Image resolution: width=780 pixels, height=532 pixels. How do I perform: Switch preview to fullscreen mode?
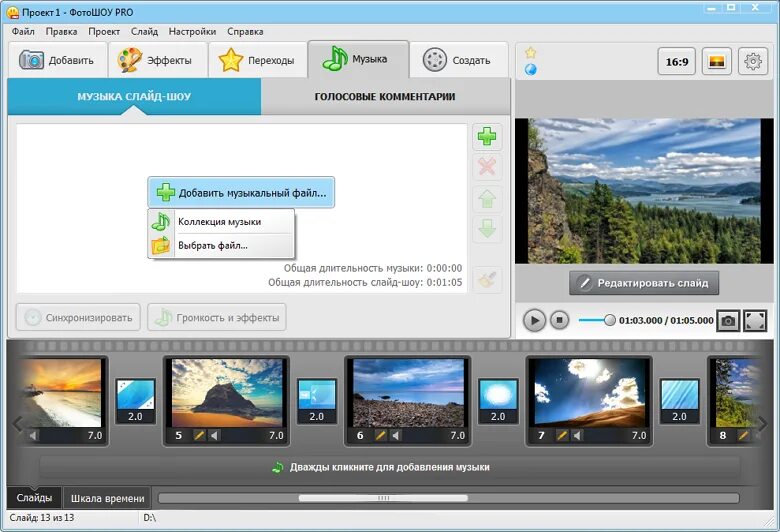click(x=755, y=320)
